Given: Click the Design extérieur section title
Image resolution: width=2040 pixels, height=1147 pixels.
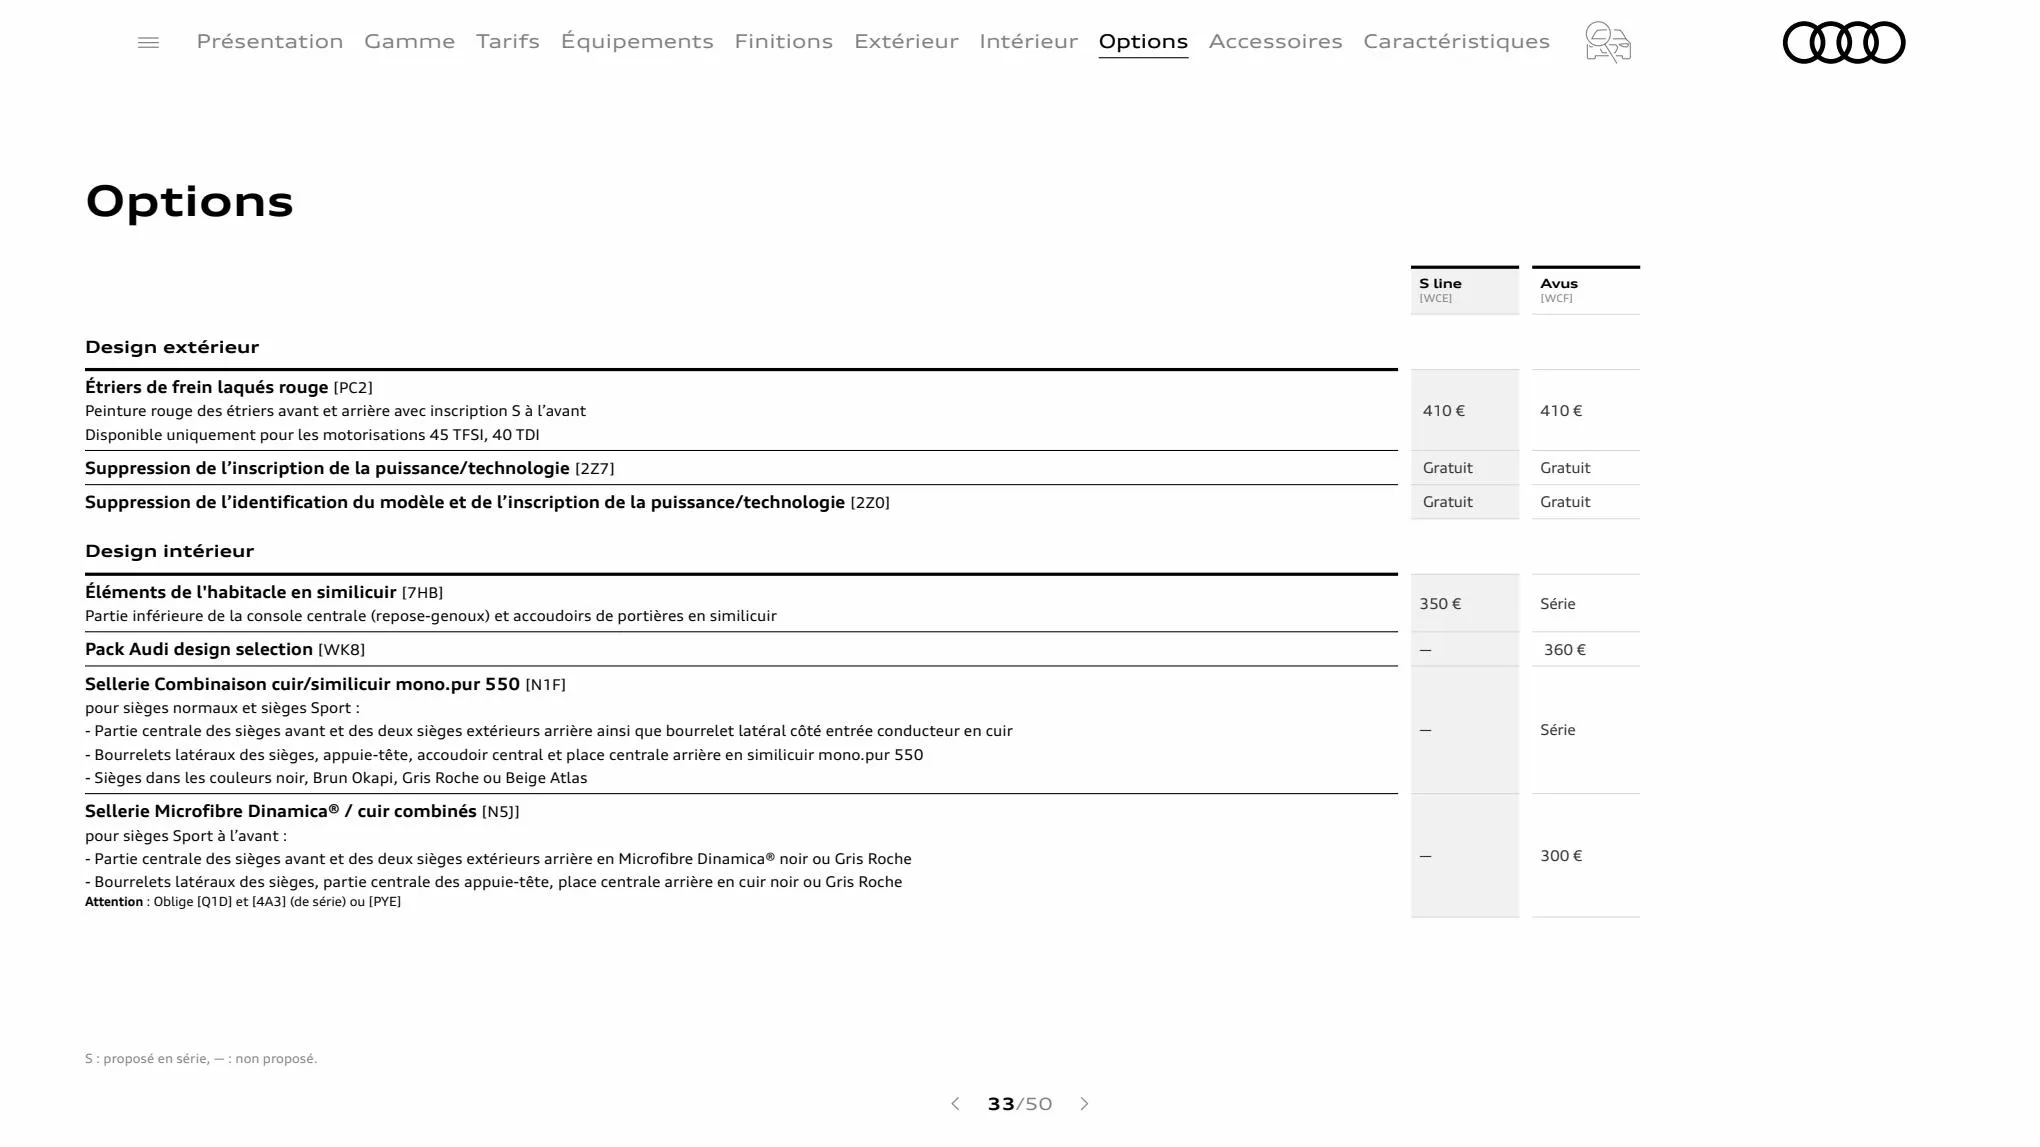Looking at the screenshot, I should click(x=172, y=347).
